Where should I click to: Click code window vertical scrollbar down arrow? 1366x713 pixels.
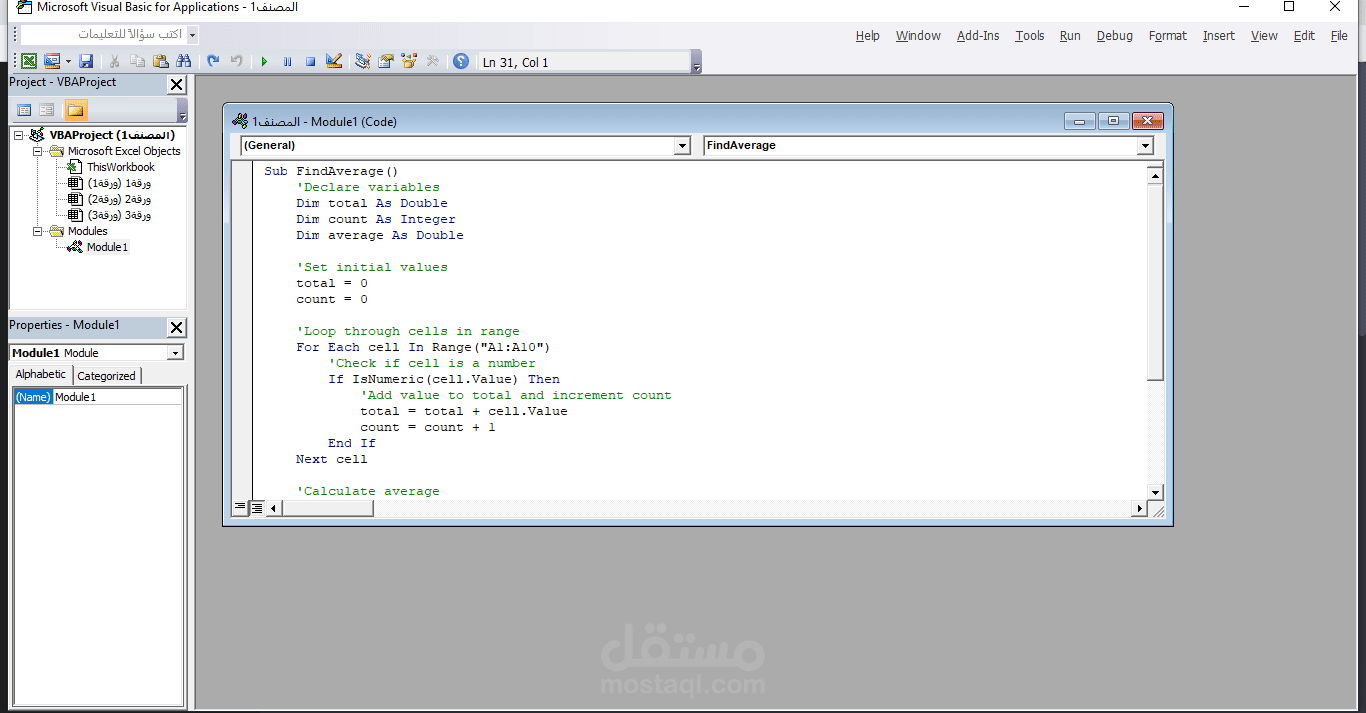point(1155,492)
